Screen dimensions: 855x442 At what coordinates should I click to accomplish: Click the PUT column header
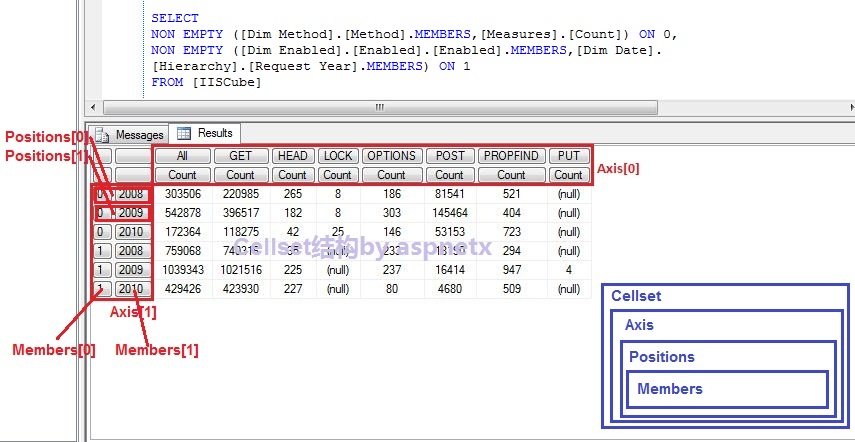pyautogui.click(x=568, y=156)
